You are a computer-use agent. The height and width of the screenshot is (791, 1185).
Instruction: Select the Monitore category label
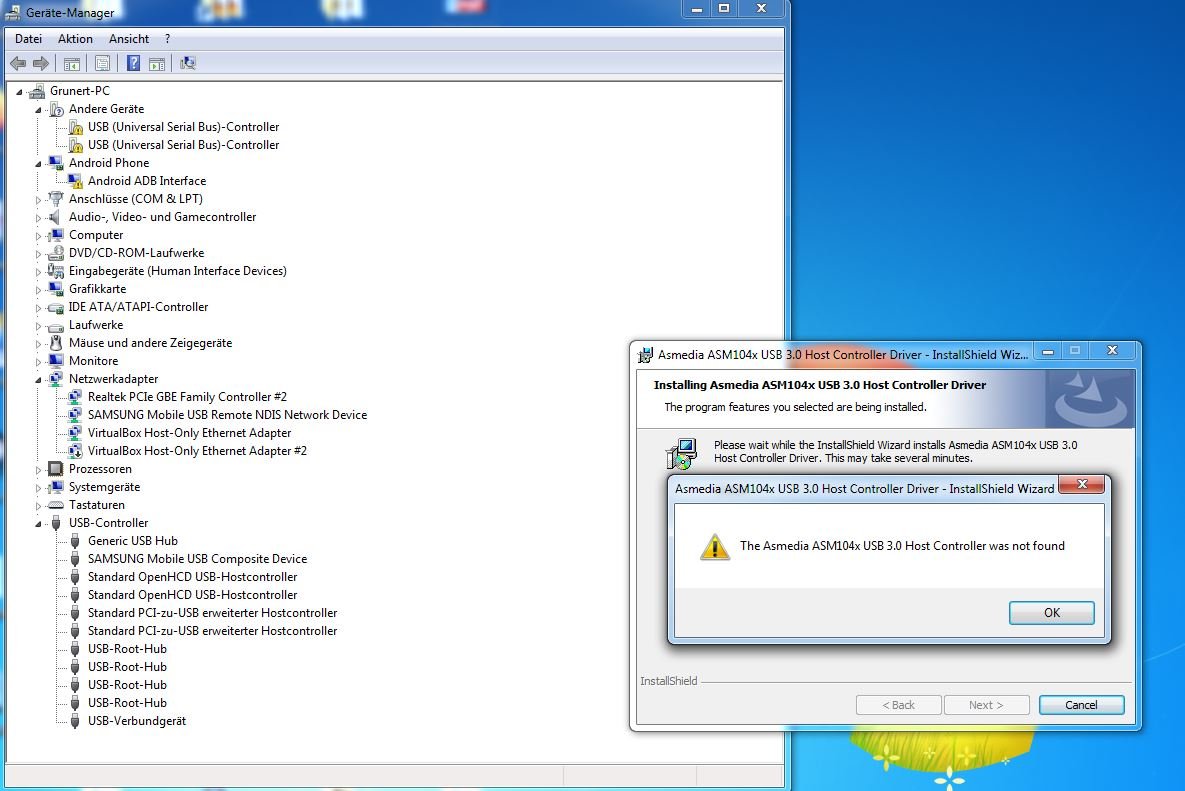[94, 361]
